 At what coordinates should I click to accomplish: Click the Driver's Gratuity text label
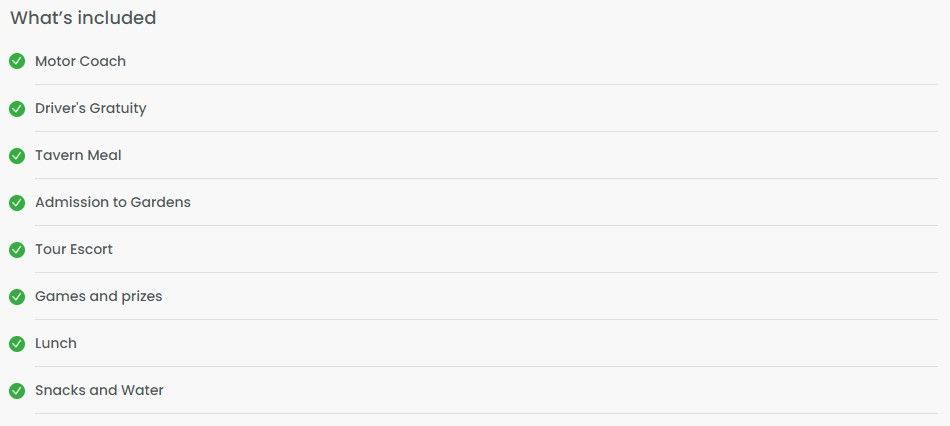click(x=91, y=108)
